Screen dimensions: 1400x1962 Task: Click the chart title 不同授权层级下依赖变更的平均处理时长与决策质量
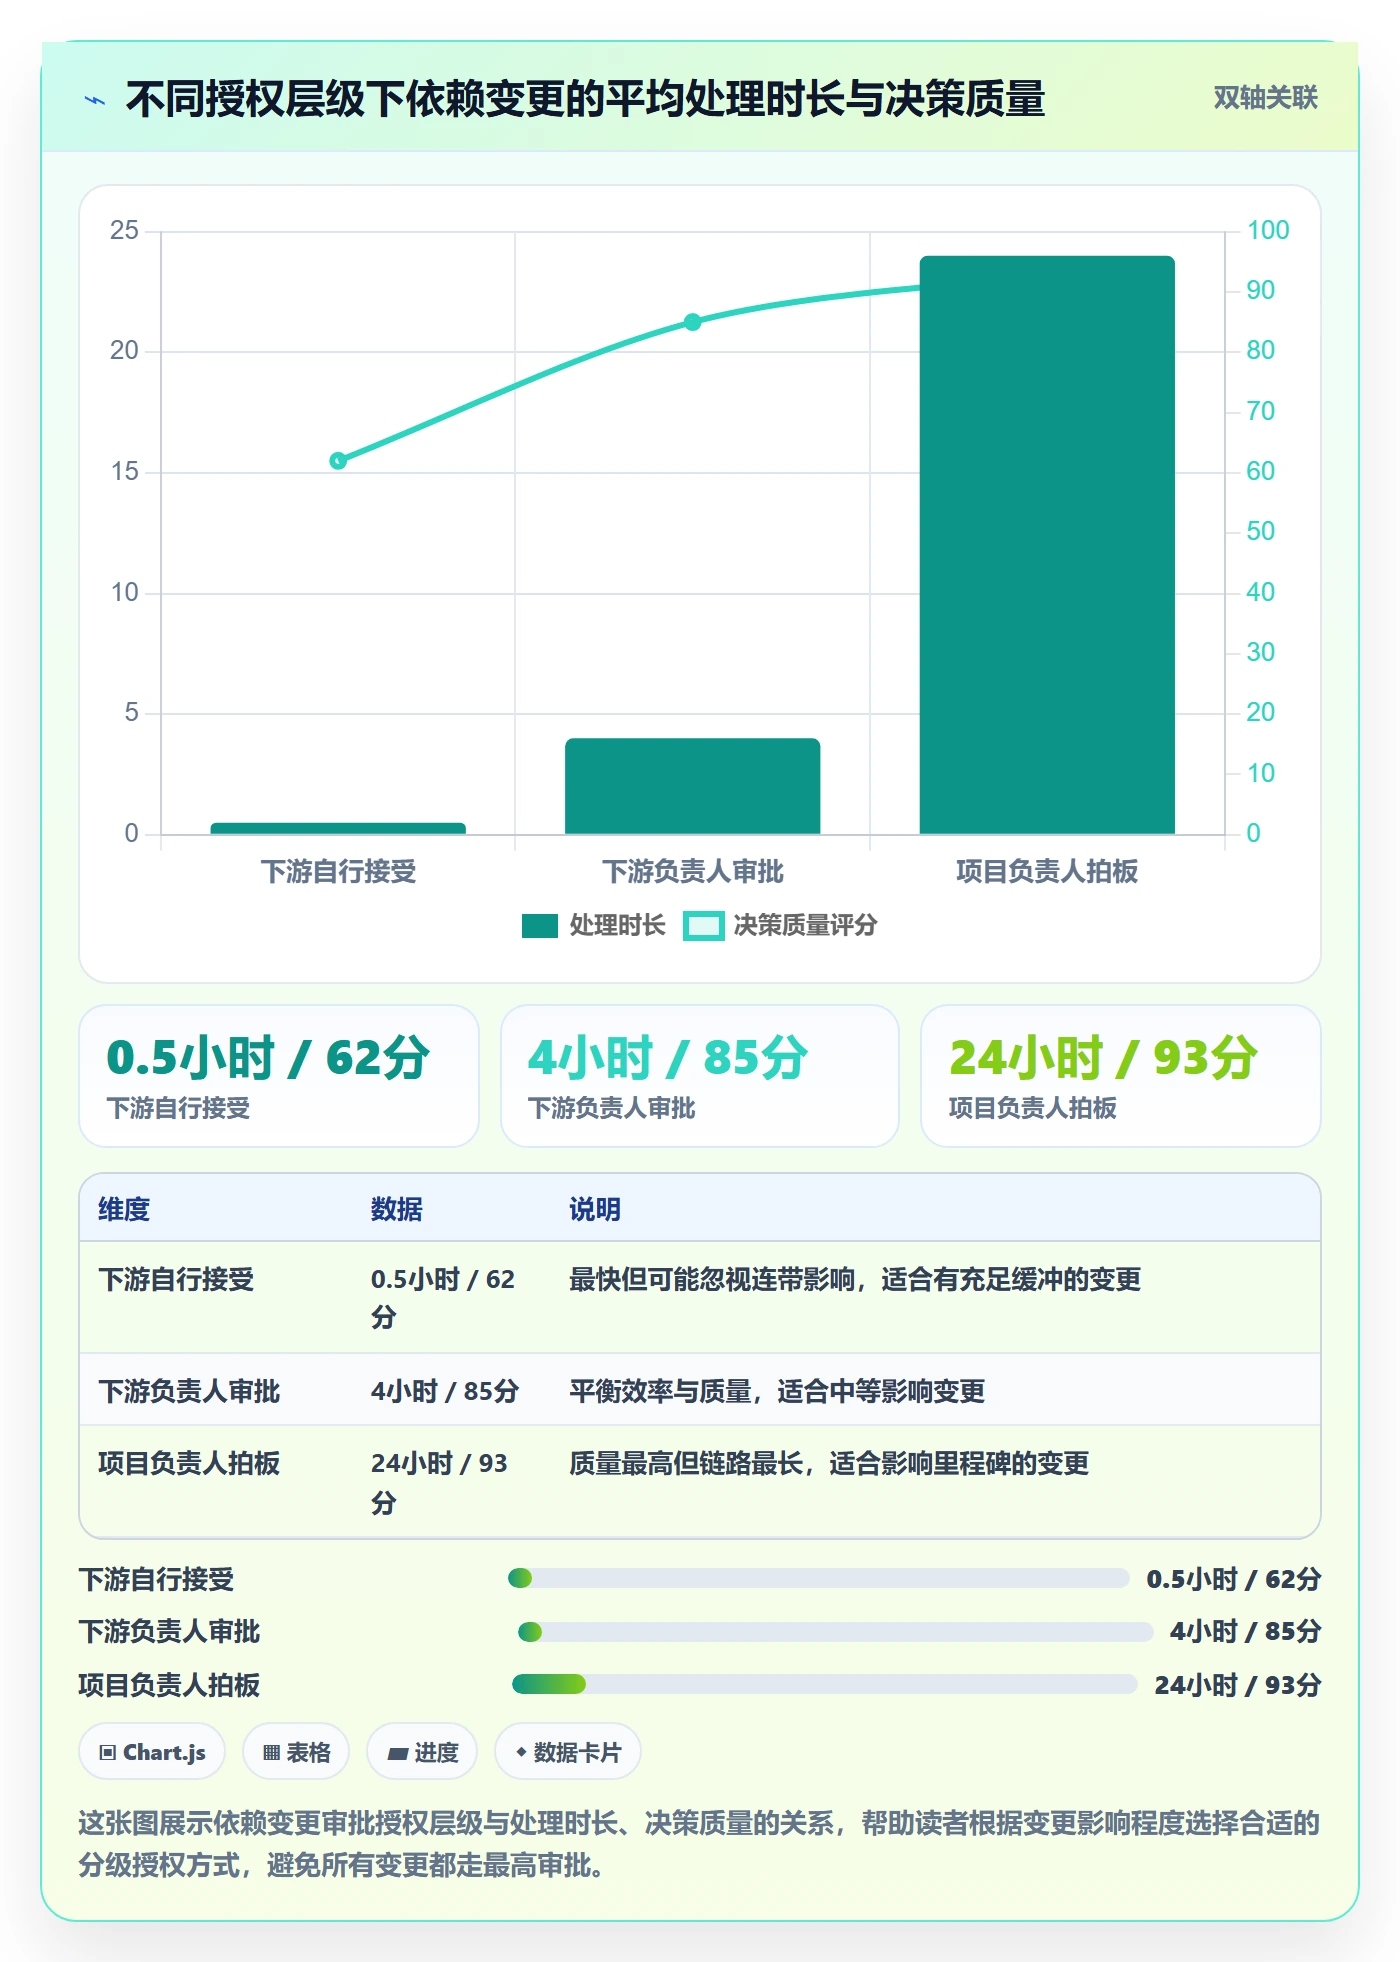point(586,99)
